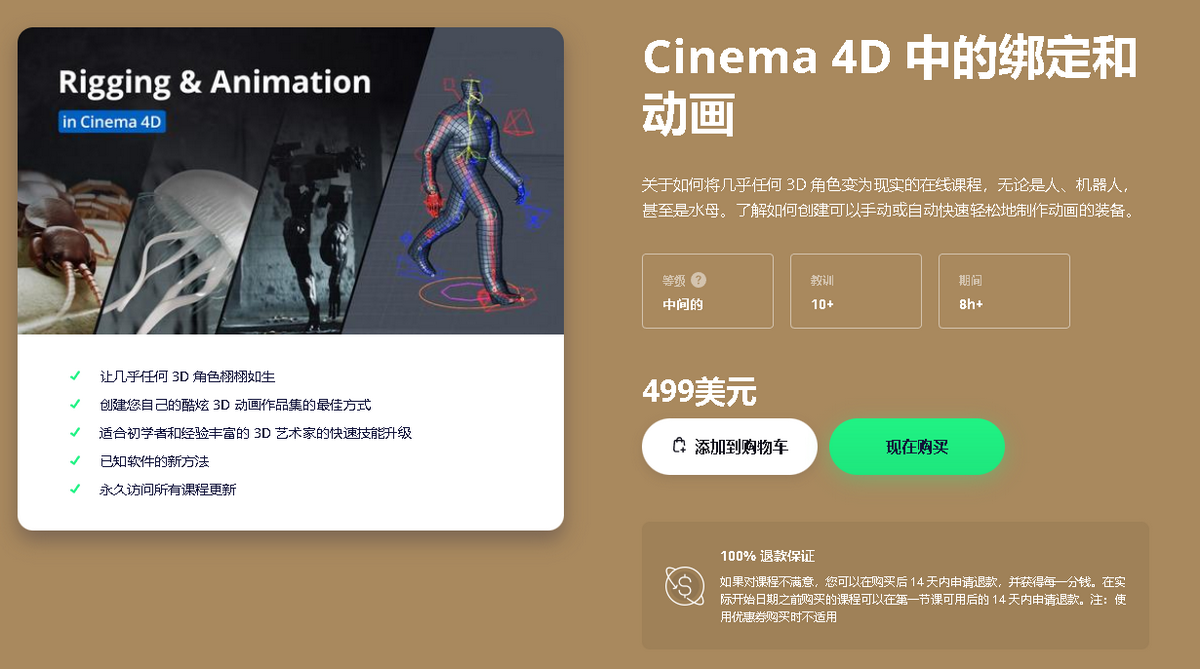Click the refund policy paragraph starting 如果对课程不满意
The width and height of the screenshot is (1200, 669).
click(923, 599)
